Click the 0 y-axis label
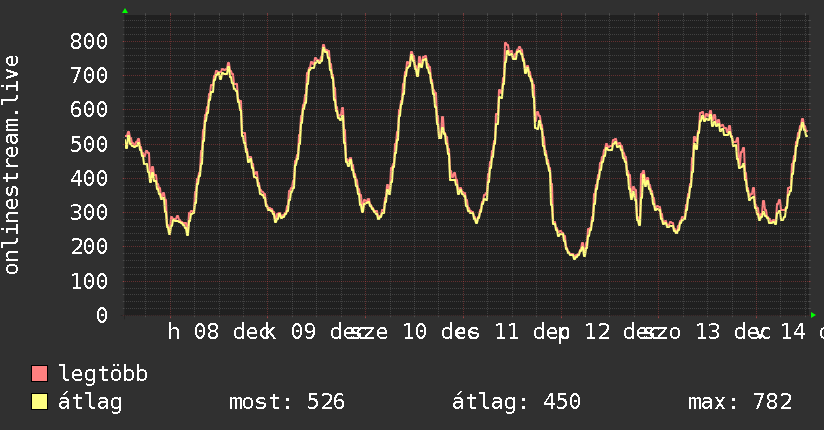The height and width of the screenshot is (430, 824). [102, 315]
